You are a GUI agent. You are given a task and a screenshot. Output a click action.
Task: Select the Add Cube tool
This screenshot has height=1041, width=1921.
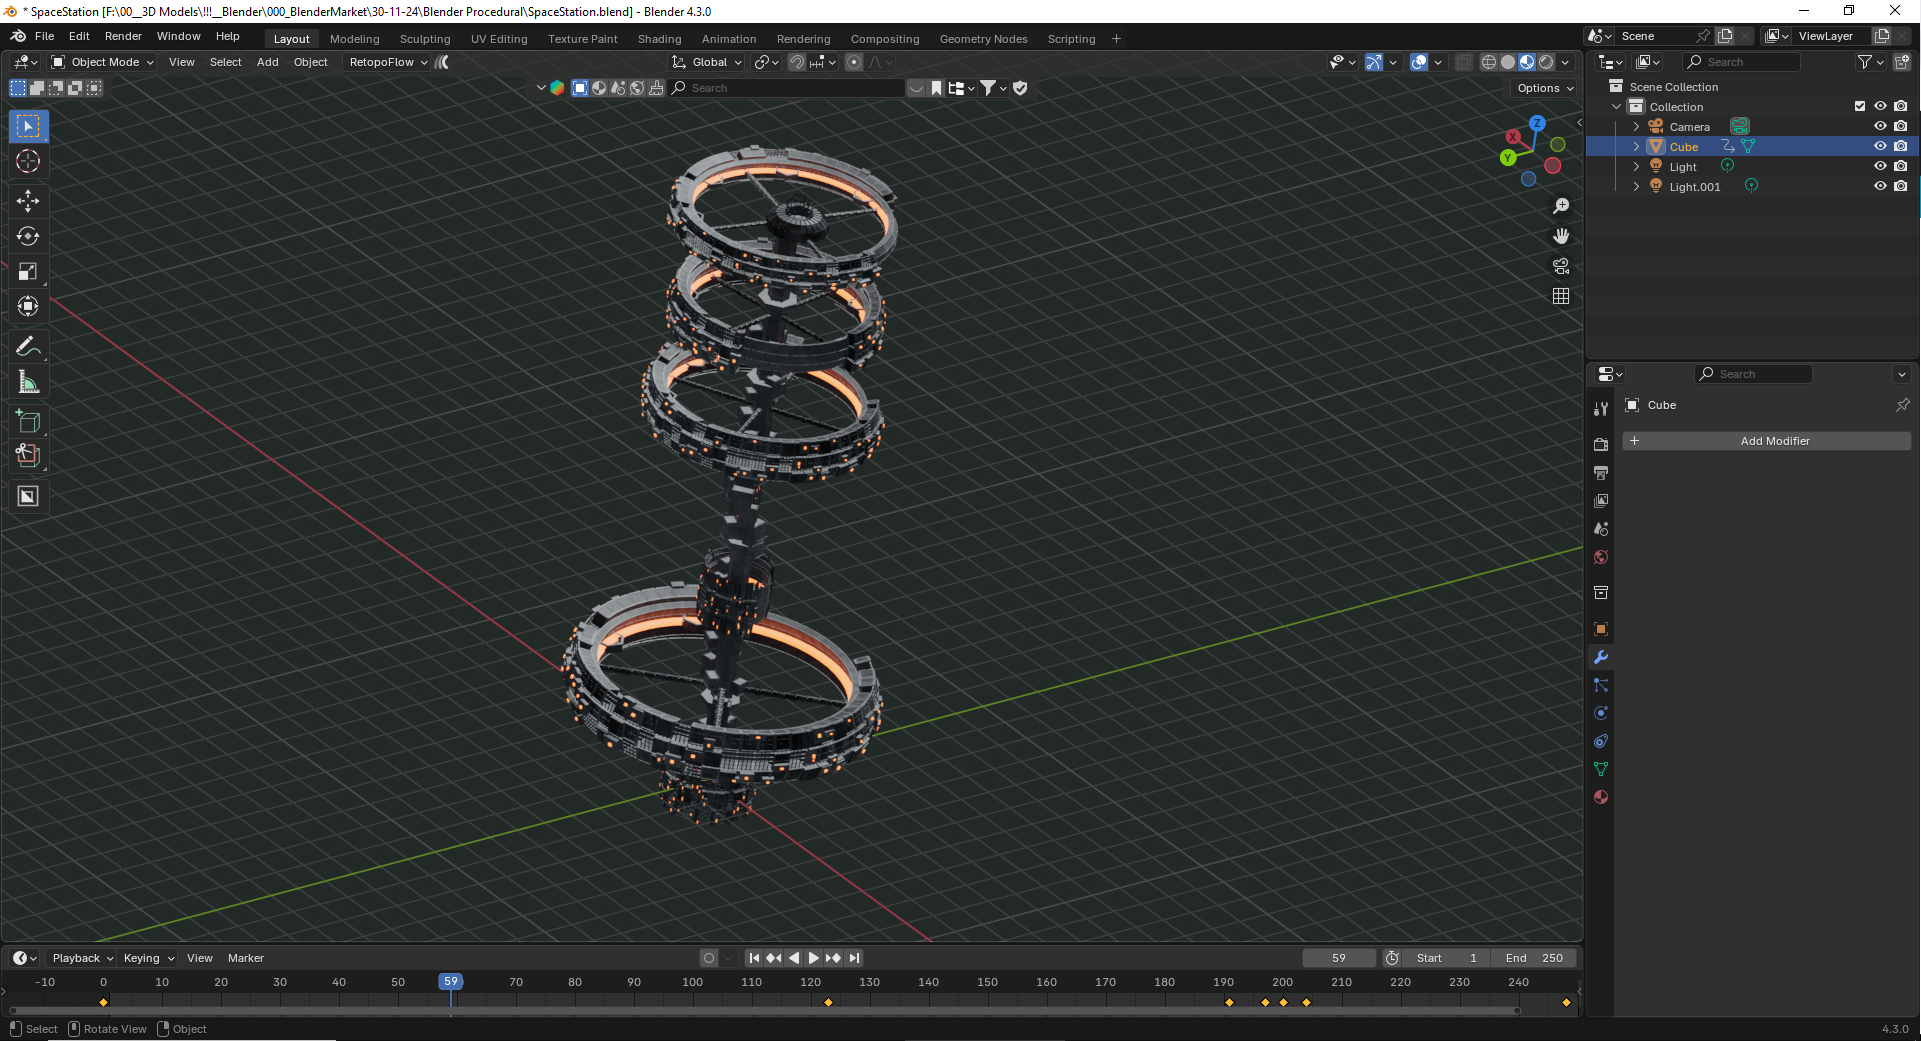(x=28, y=421)
